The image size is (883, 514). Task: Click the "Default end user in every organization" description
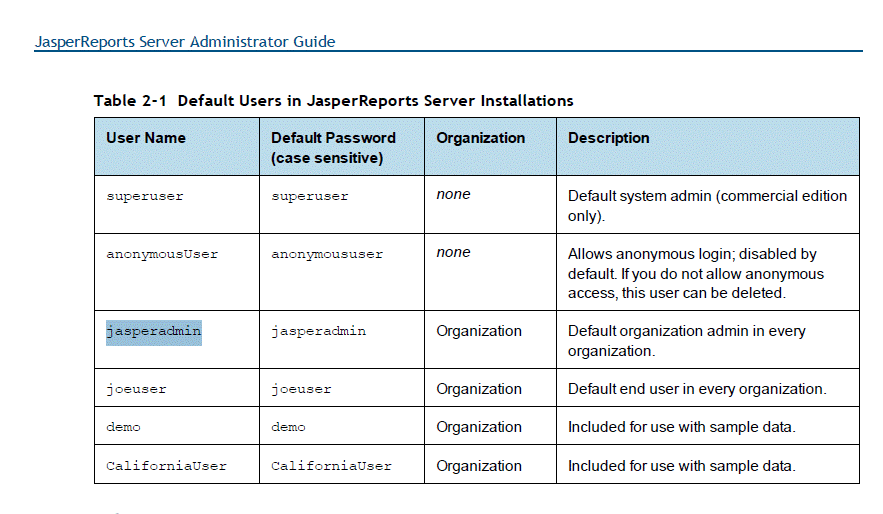[x=696, y=389]
